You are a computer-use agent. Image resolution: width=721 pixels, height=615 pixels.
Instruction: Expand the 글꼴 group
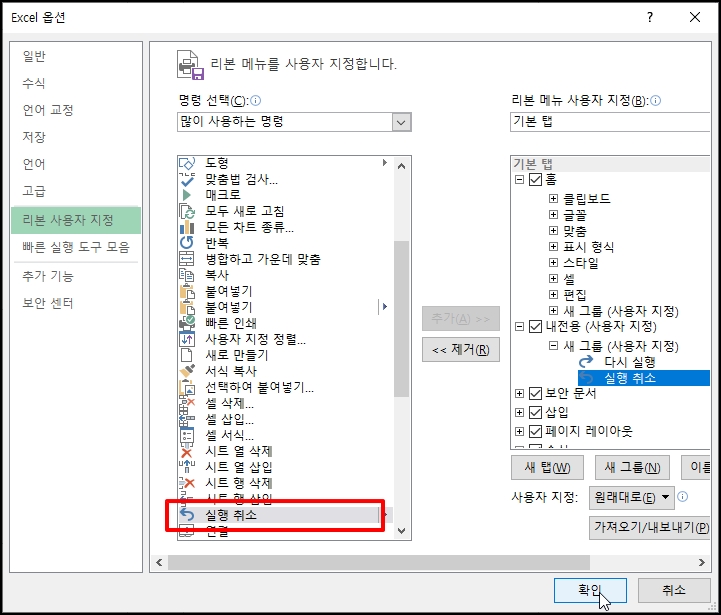[554, 214]
